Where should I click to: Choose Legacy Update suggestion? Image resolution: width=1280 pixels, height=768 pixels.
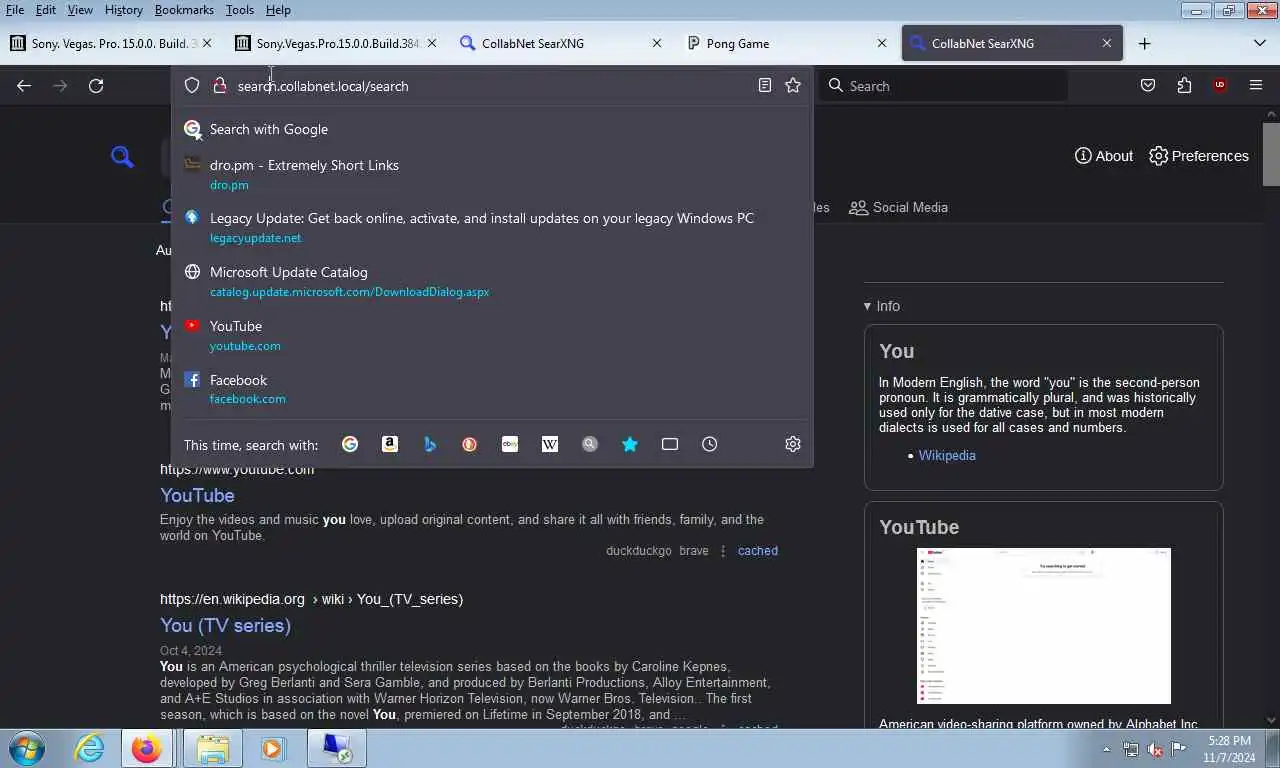click(x=492, y=227)
